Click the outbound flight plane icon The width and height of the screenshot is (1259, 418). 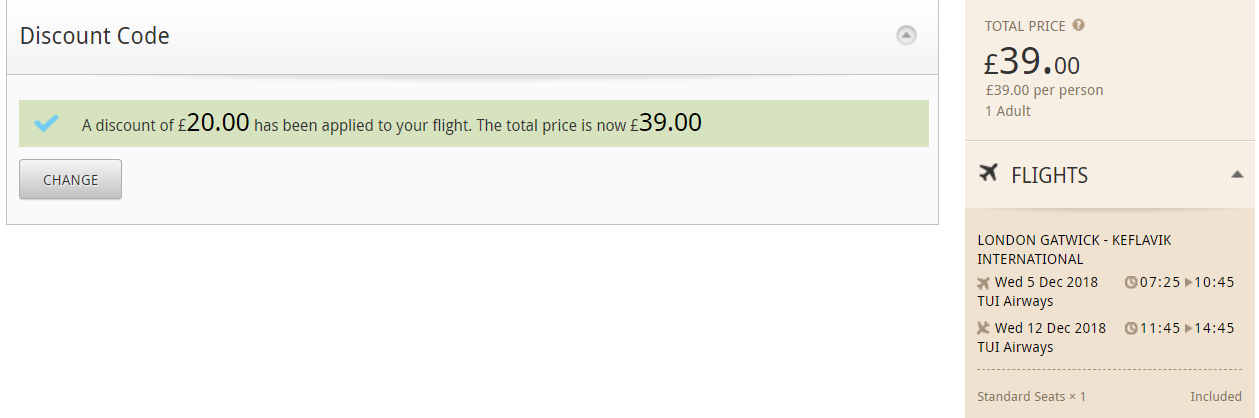[983, 283]
